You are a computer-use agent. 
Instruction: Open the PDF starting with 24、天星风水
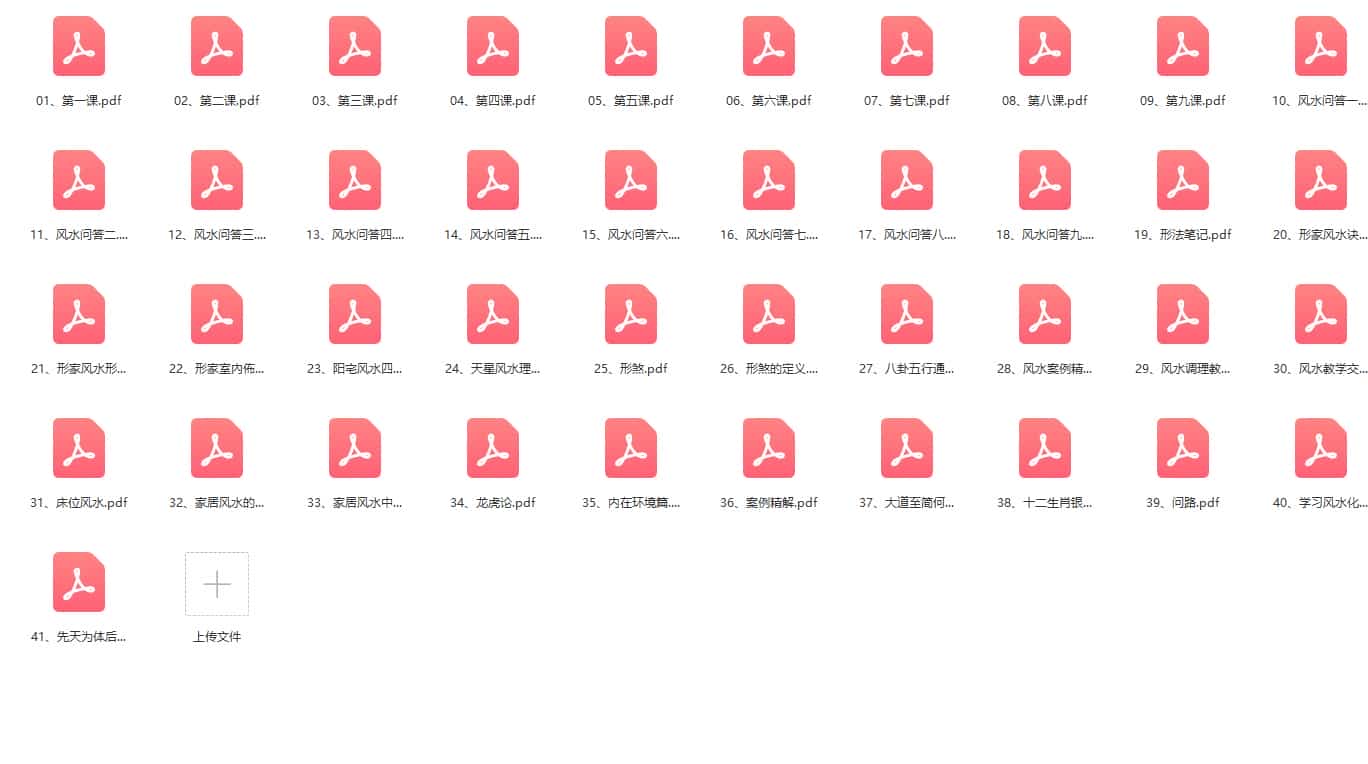click(493, 314)
